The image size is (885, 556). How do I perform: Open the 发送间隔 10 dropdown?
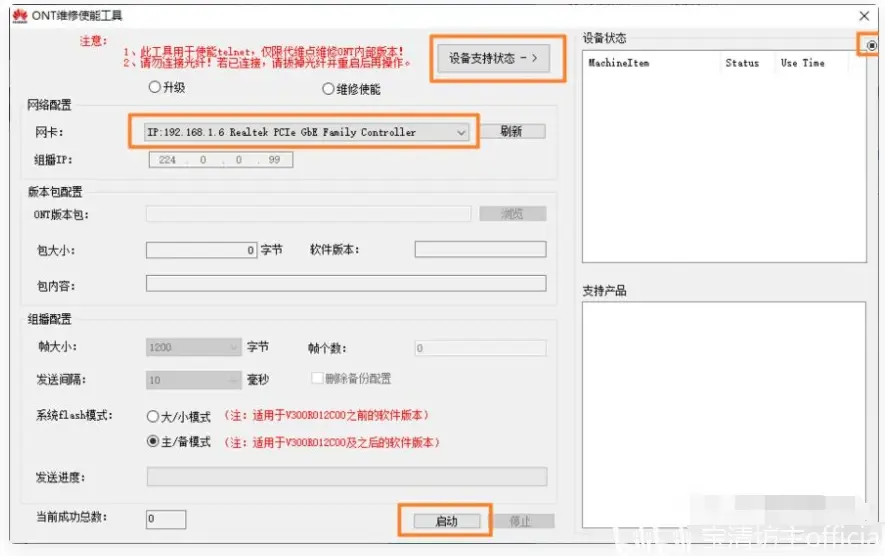pos(194,380)
